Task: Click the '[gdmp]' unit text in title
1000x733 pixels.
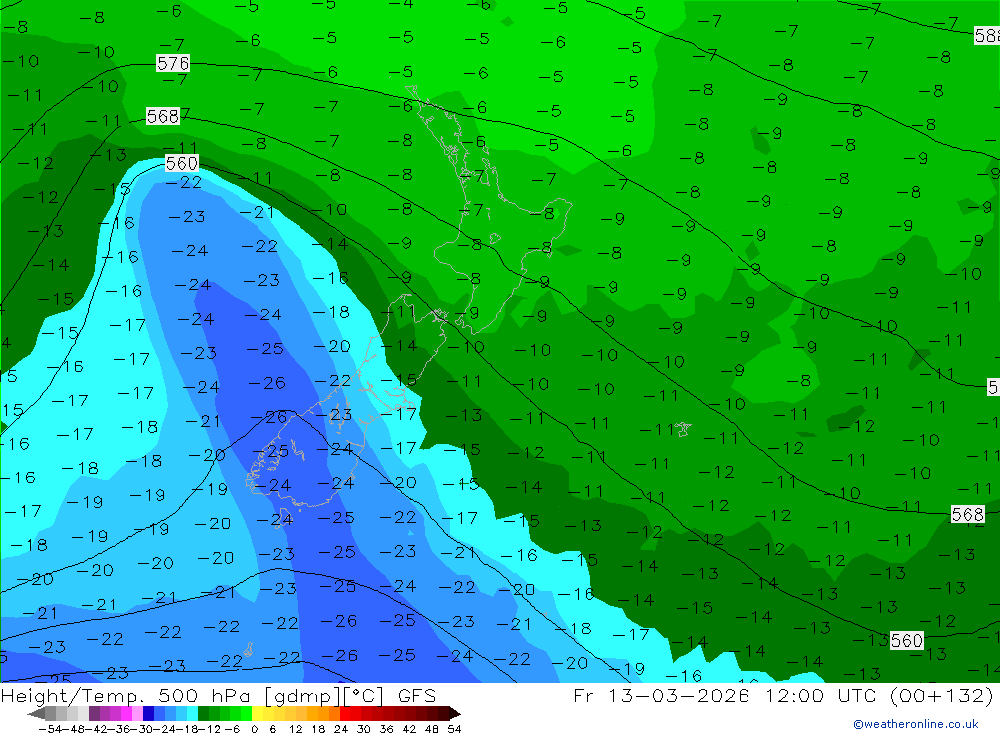Action: pos(303,696)
